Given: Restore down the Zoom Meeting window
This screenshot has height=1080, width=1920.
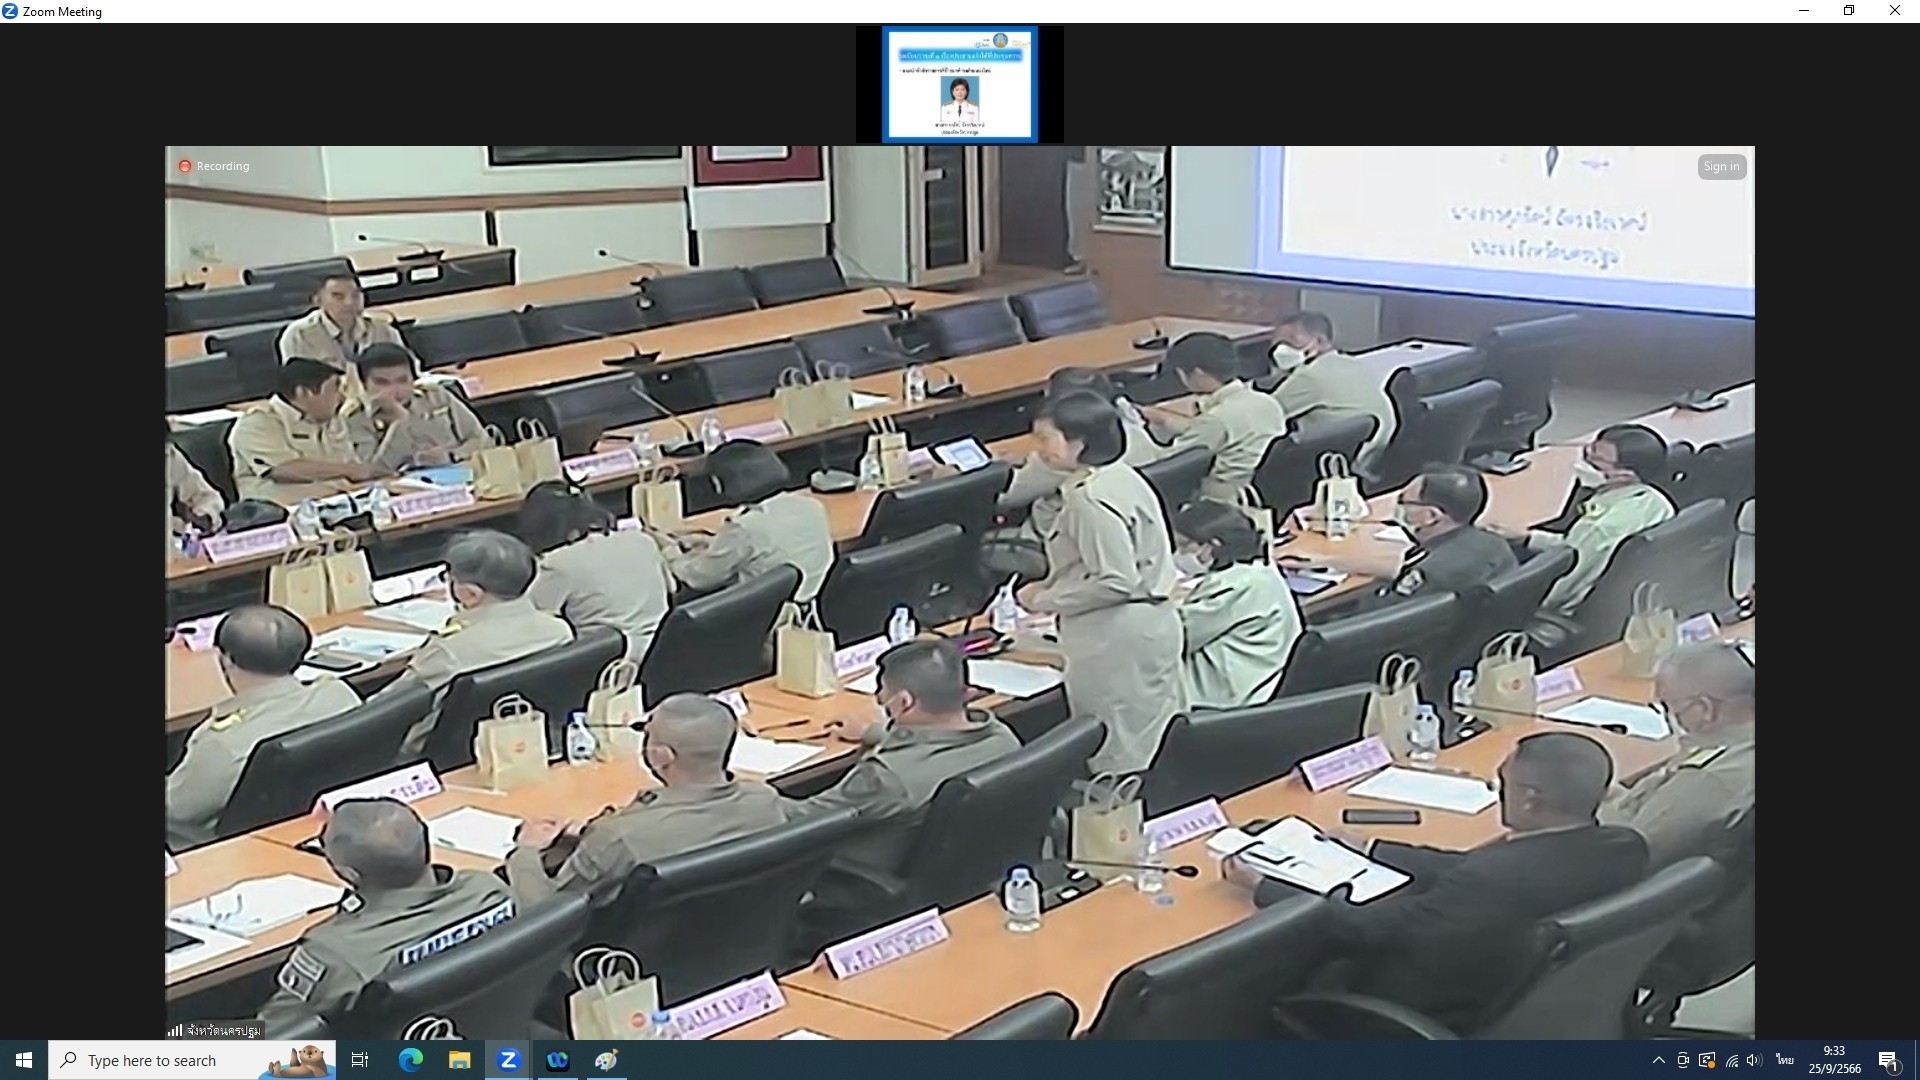Looking at the screenshot, I should pos(1849,11).
